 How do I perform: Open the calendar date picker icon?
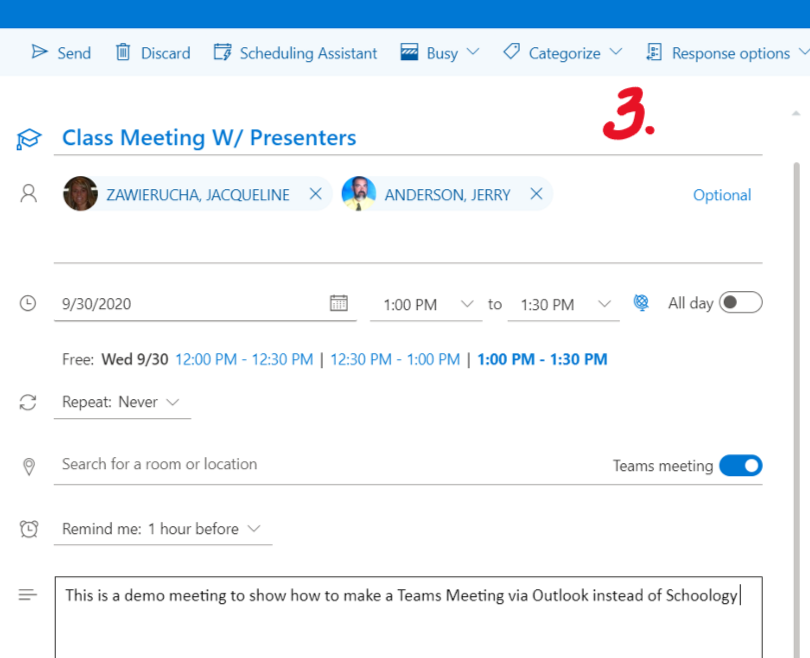click(339, 303)
